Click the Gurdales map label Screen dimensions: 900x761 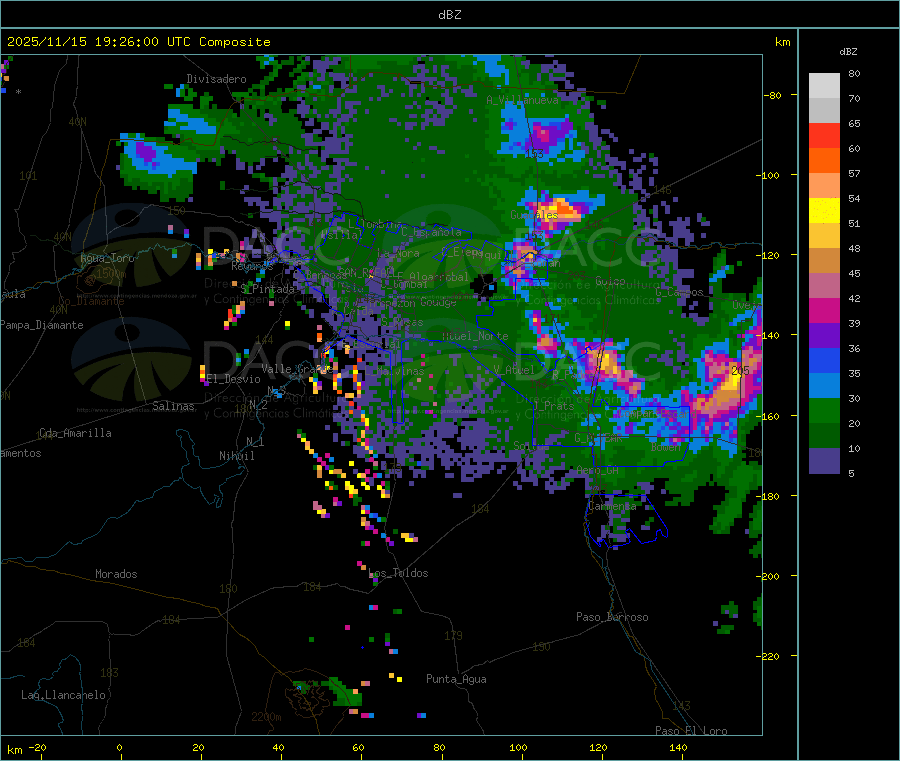(534, 215)
